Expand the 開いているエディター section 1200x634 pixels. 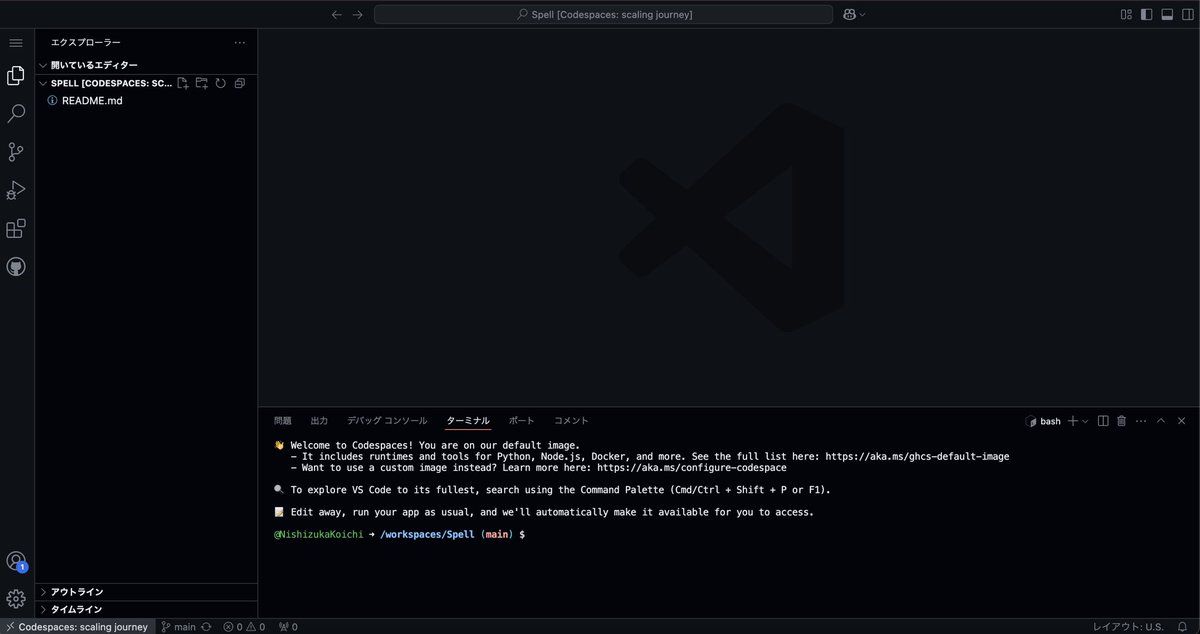point(146,65)
